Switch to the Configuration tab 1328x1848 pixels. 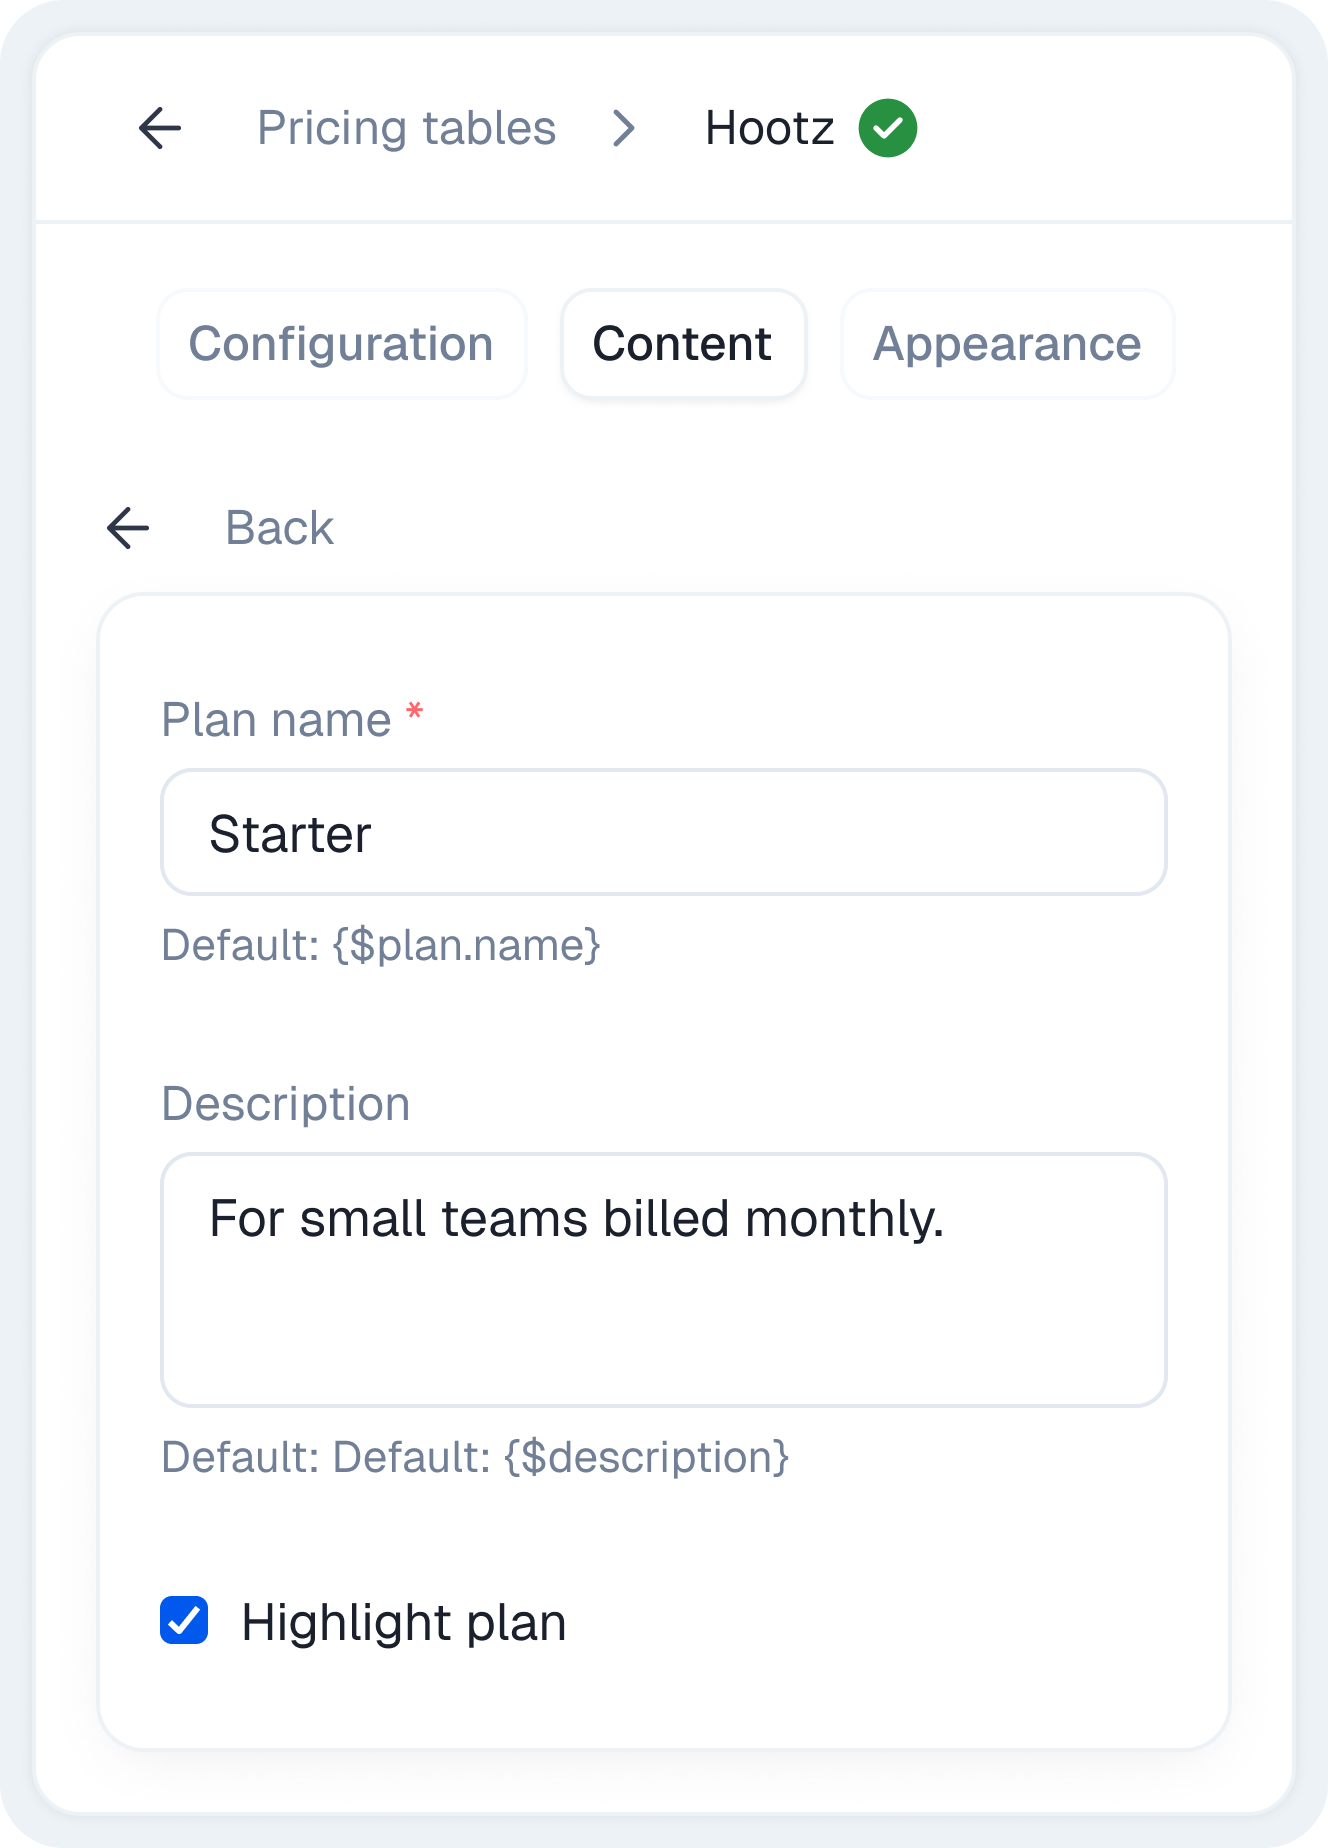pyautogui.click(x=341, y=344)
